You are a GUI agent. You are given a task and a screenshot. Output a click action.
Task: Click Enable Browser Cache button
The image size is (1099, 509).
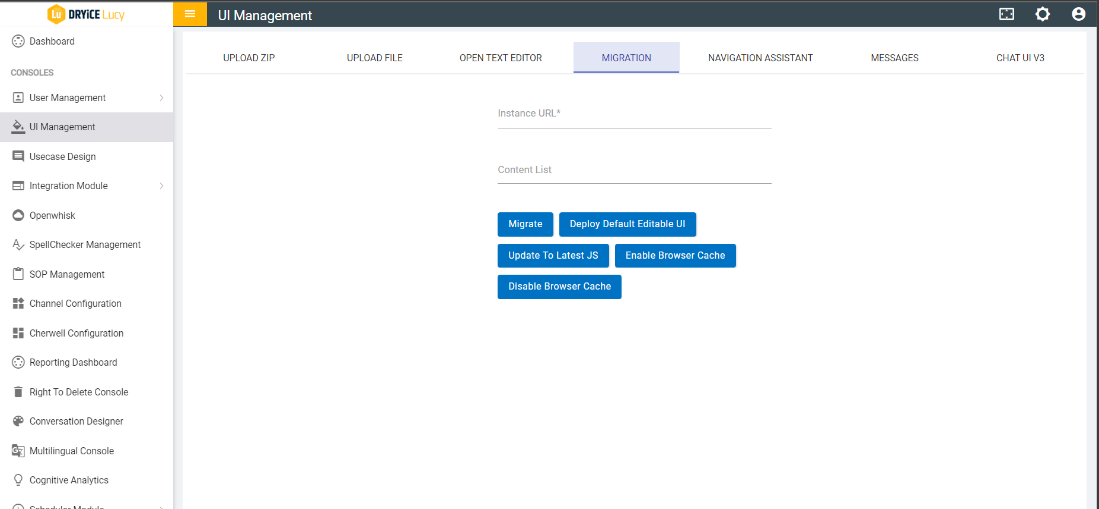coord(675,255)
